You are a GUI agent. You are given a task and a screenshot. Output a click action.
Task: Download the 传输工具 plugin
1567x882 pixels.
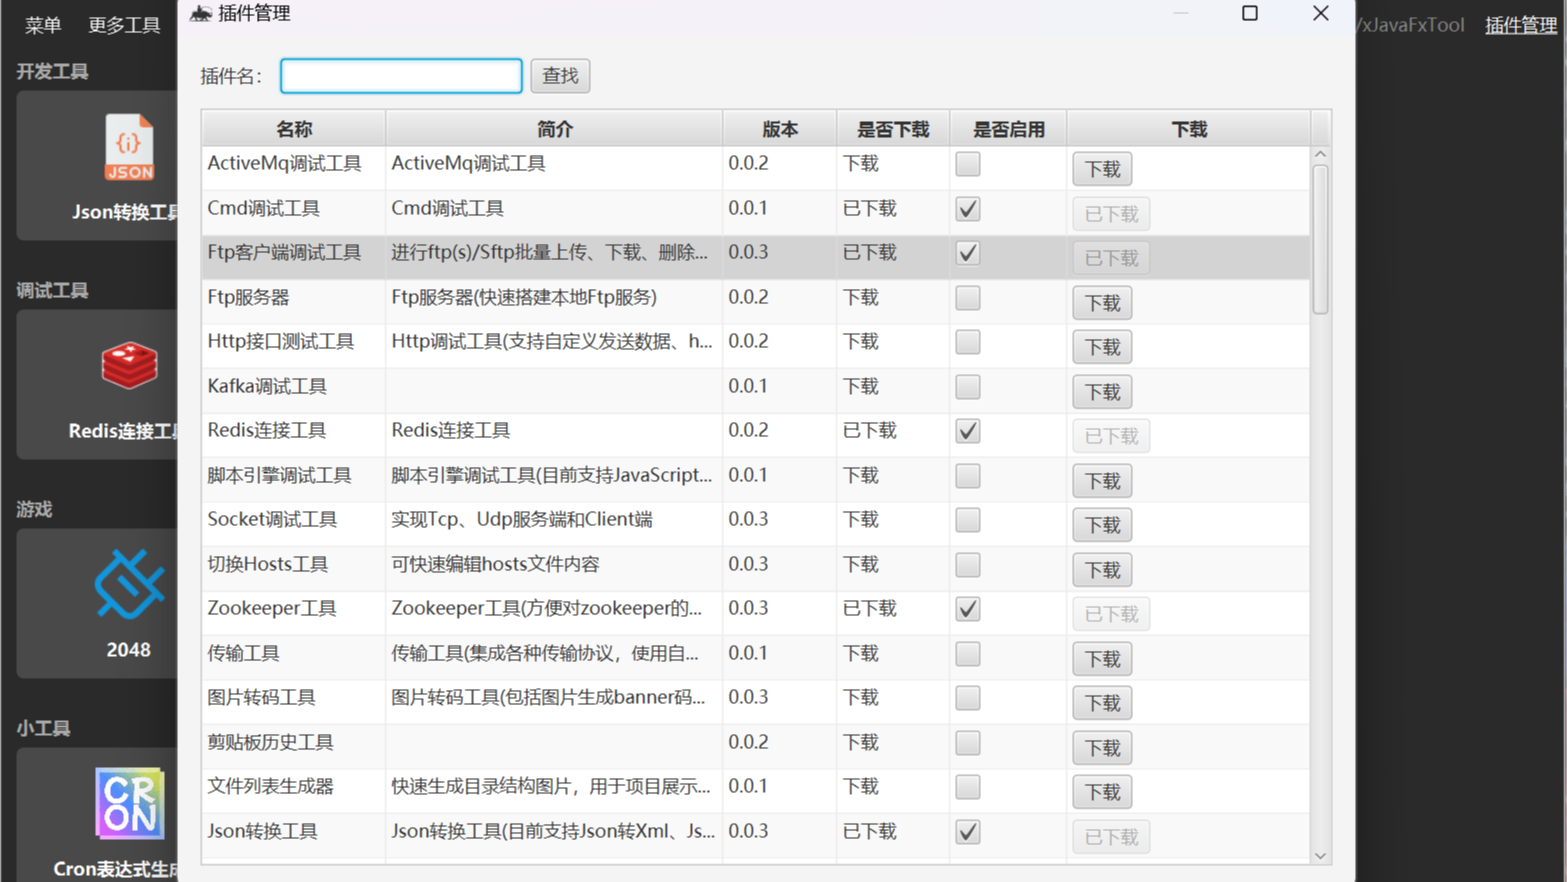pos(1102,659)
